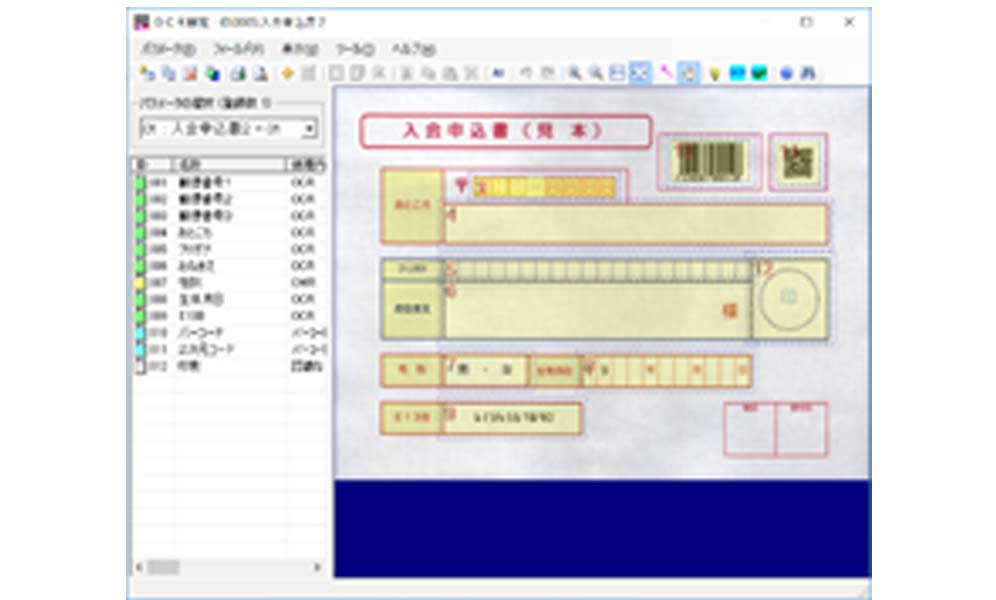The image size is (996, 600).
Task: Click the yellow diamond toolbar icon
Action: point(287,73)
